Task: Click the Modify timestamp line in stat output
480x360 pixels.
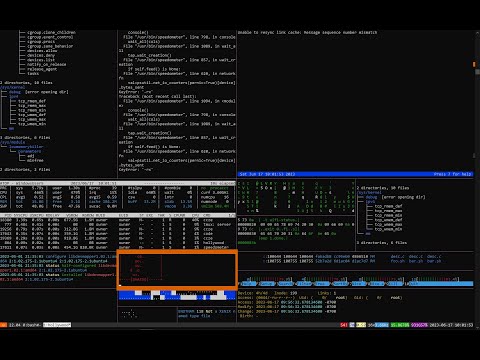Action: pyautogui.click(x=287, y=307)
